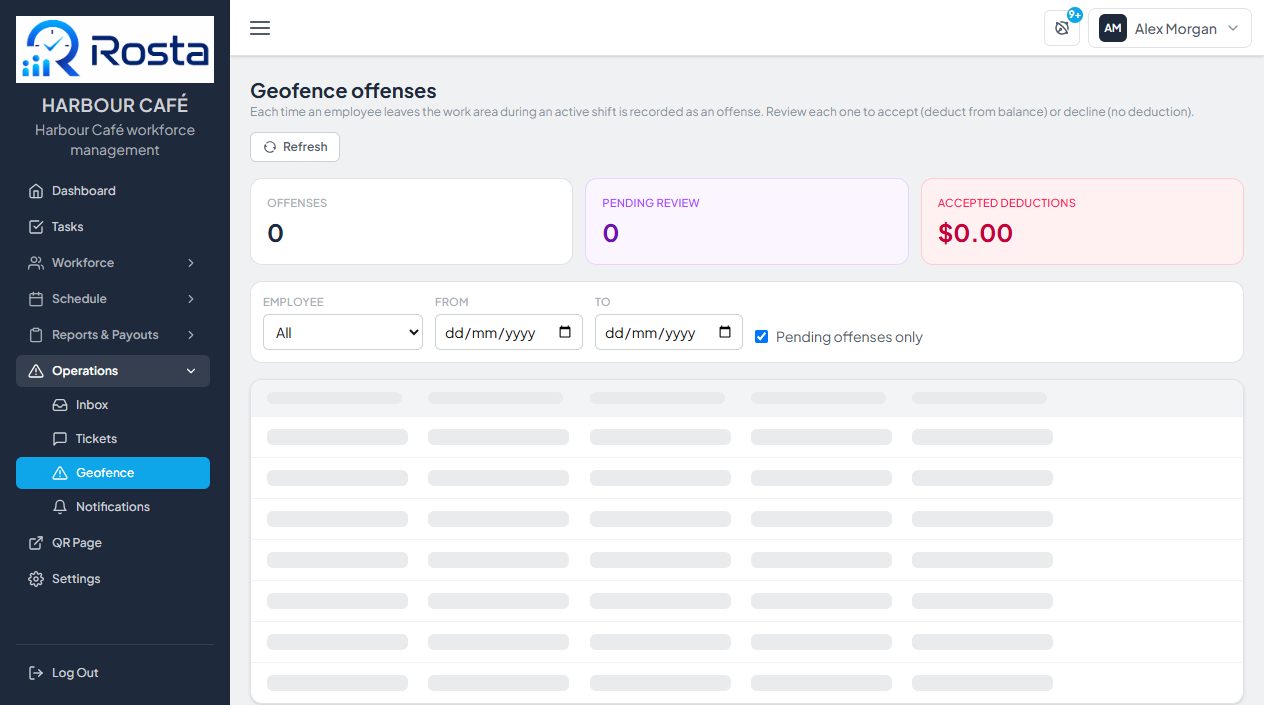Click the Settings gear icon
Screen dimensions: 1264x705
(x=36, y=579)
